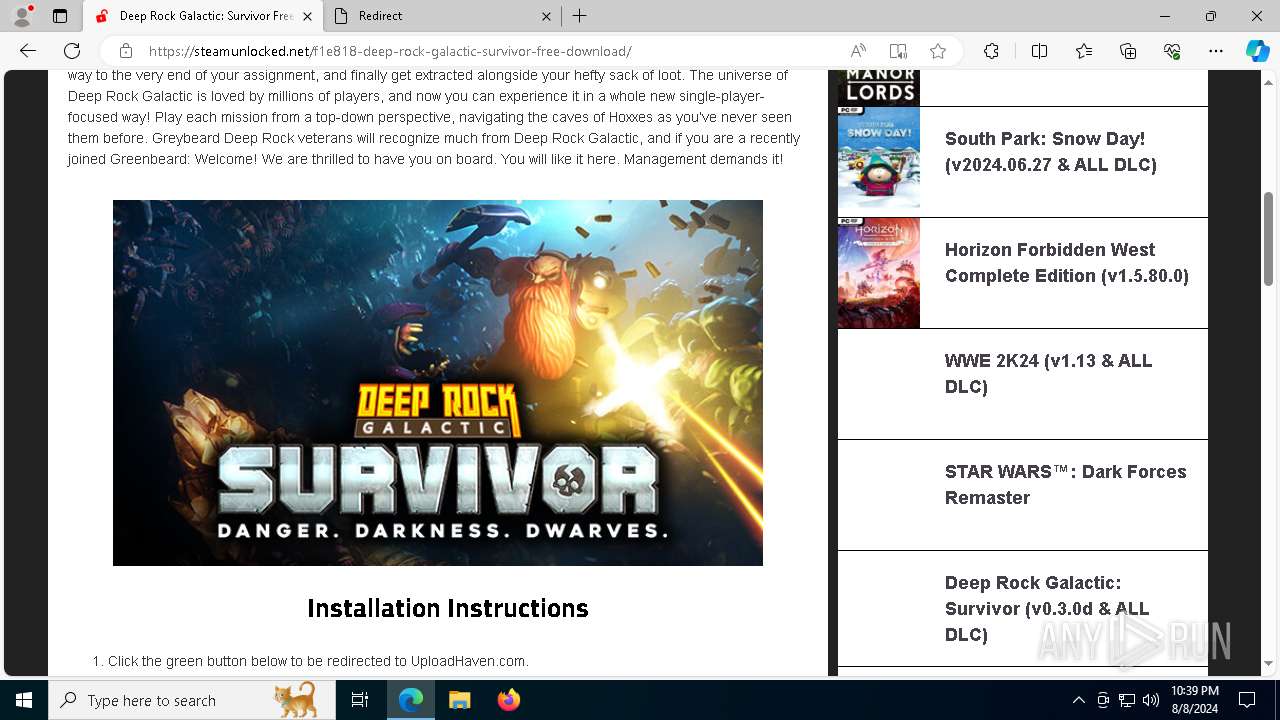Open Copilot sidebar icon
The width and height of the screenshot is (1280, 720).
pyautogui.click(x=1257, y=51)
